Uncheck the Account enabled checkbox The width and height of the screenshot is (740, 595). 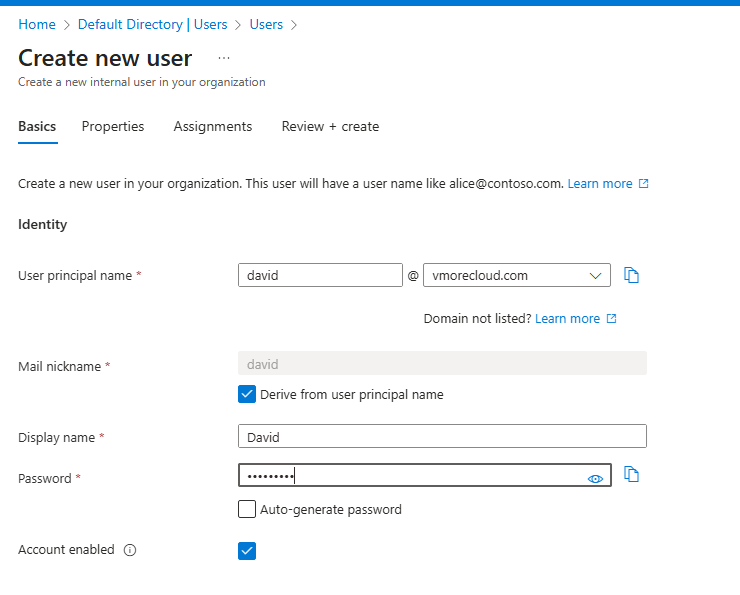247,550
